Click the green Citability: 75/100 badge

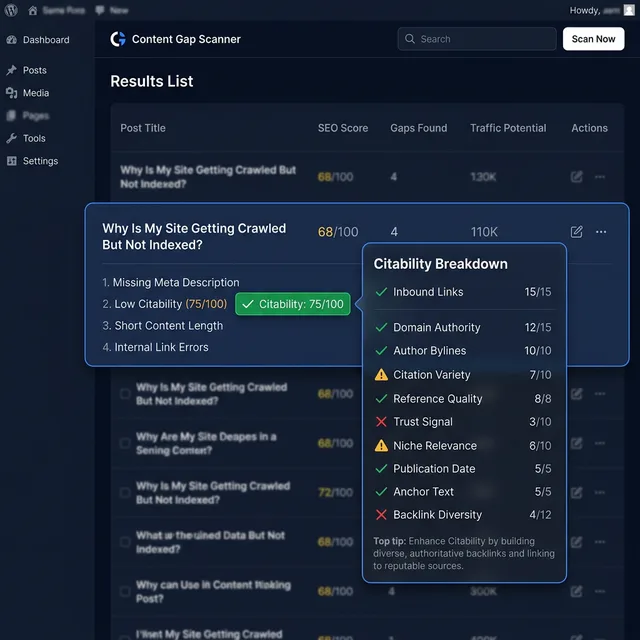tap(293, 304)
